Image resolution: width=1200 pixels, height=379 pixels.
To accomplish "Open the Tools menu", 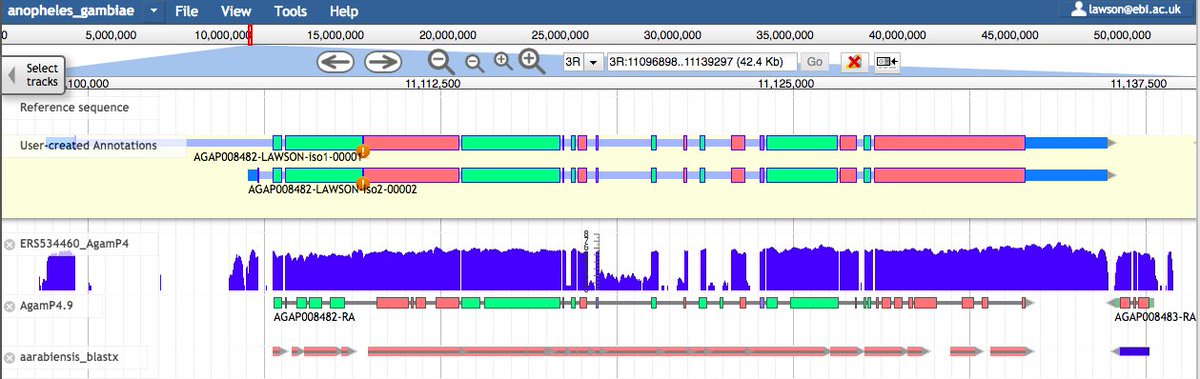I will pyautogui.click(x=290, y=12).
